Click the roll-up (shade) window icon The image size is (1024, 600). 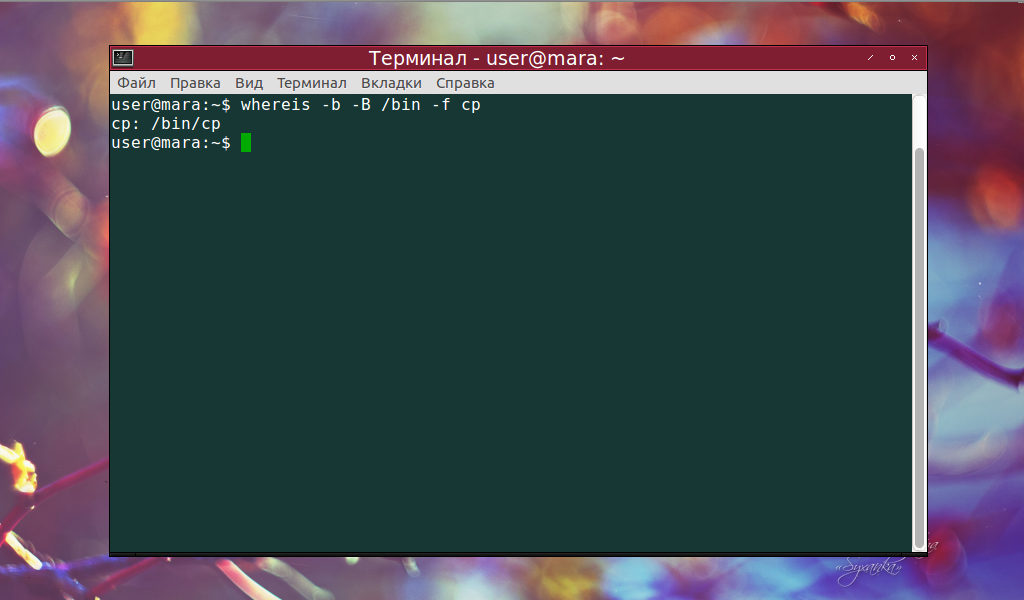[869, 58]
